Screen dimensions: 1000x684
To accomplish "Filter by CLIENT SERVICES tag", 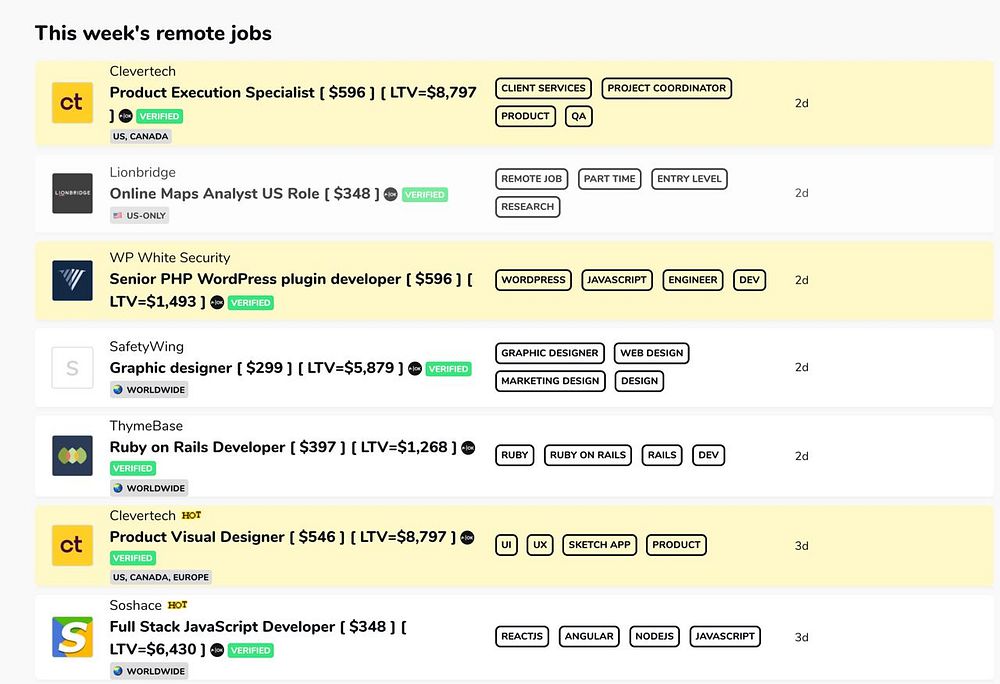I will 543,88.
